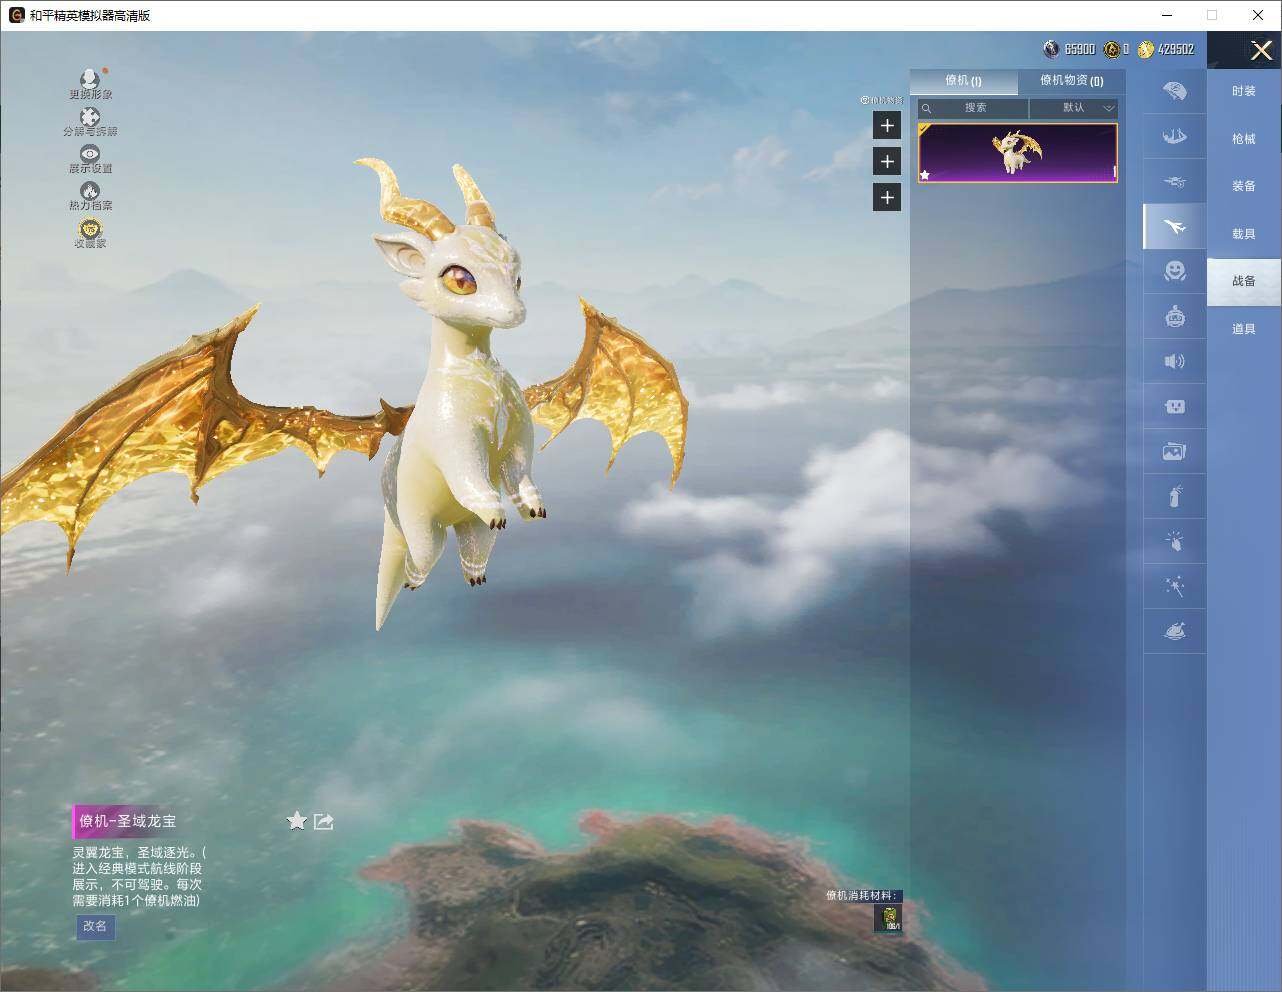Switch to the 僚机物资 (0) tab
1282x992 pixels.
click(x=1071, y=81)
